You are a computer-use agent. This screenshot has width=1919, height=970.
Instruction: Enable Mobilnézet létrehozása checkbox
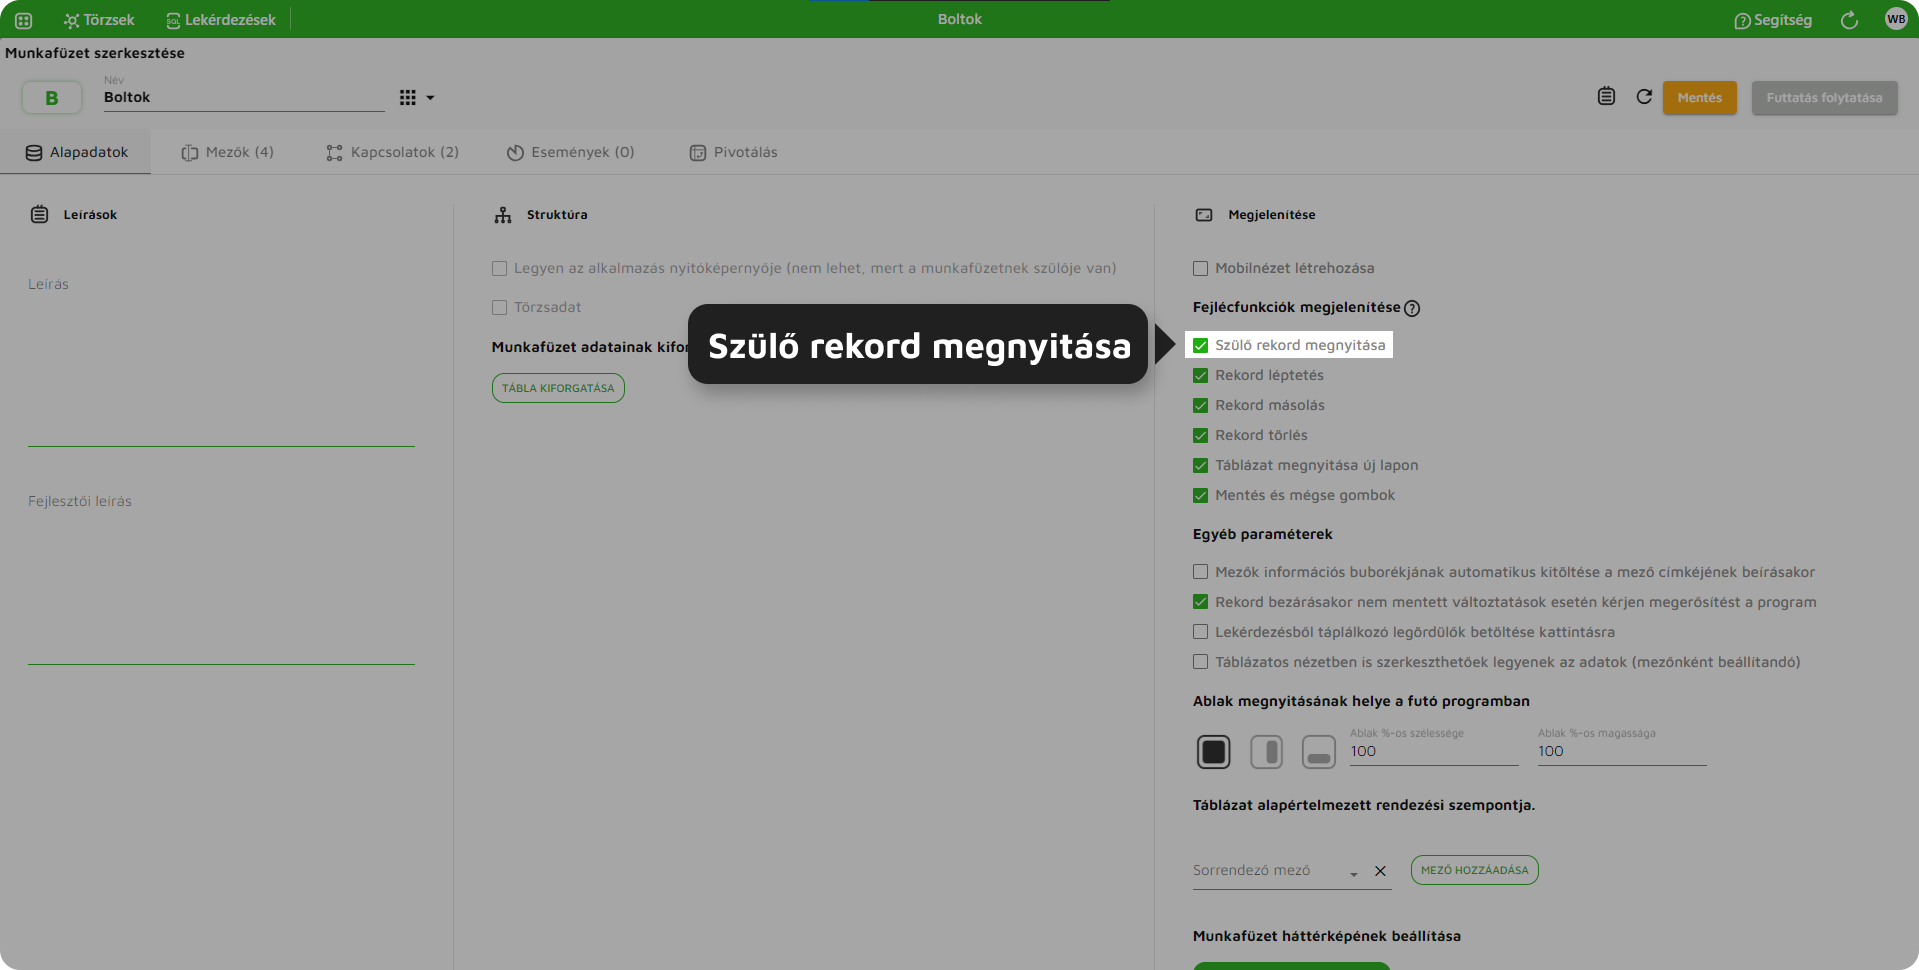1200,268
